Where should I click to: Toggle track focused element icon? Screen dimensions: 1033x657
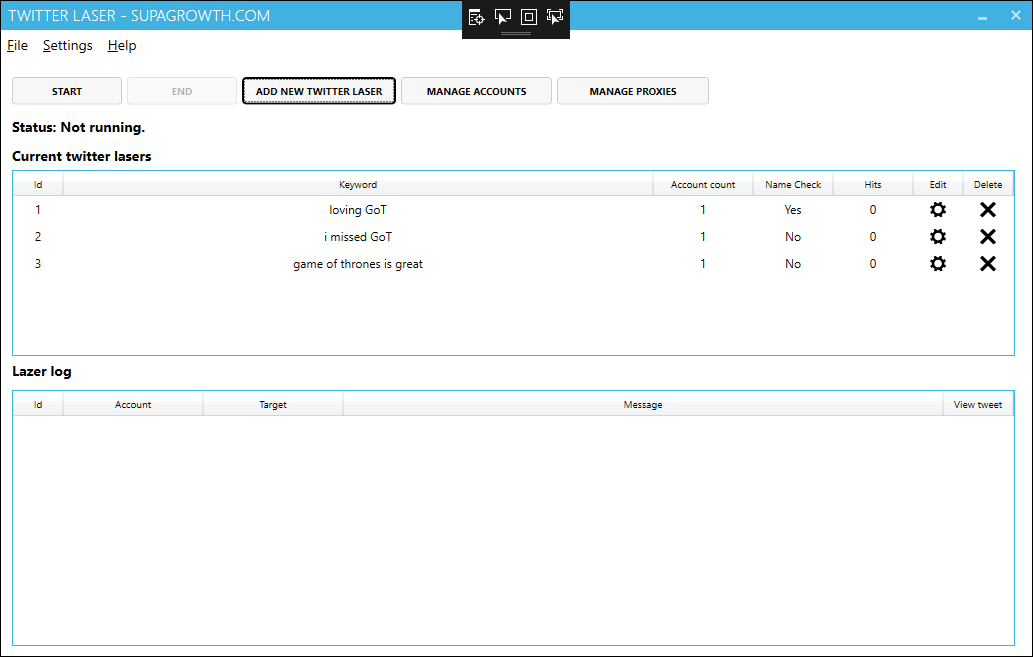tap(555, 17)
